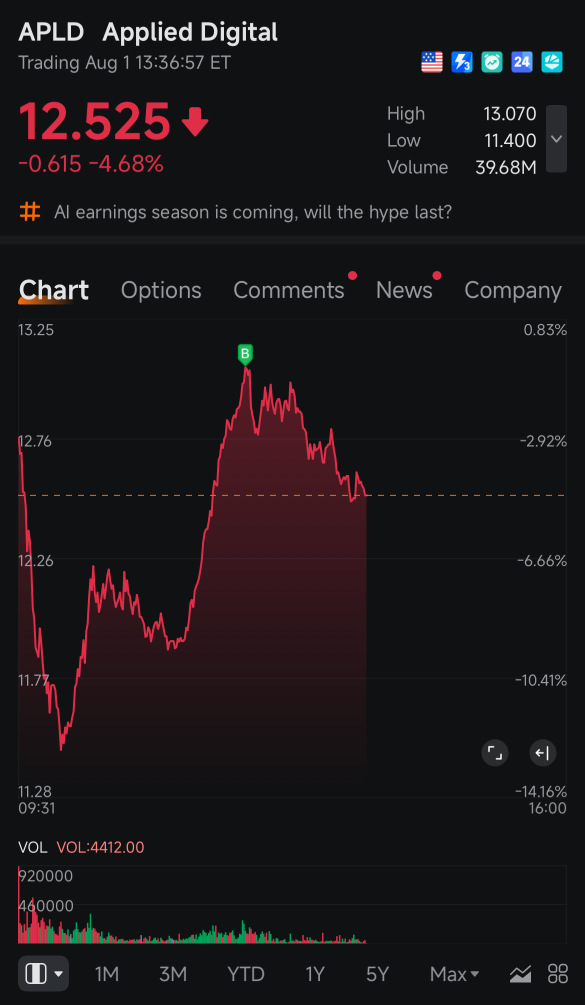Tap the blue lightning level-3 icon

coord(462,62)
